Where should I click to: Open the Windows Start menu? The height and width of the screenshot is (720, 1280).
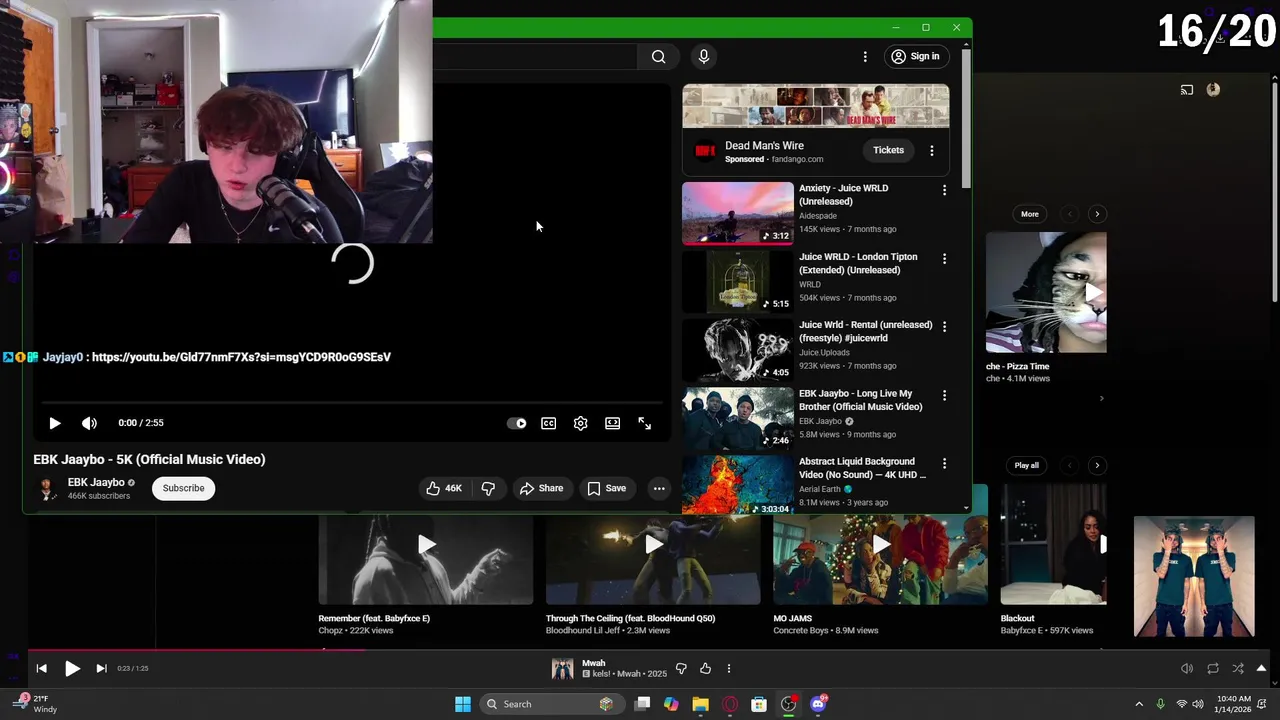[x=463, y=704]
